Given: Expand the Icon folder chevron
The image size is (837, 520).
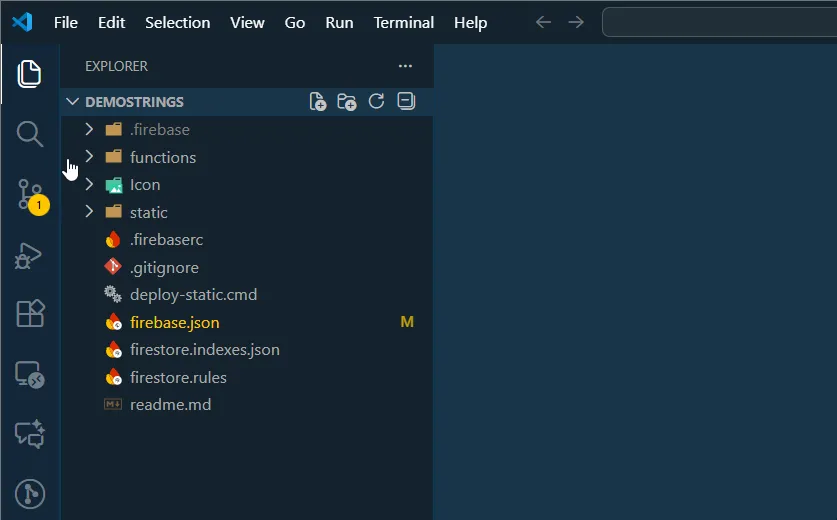Looking at the screenshot, I should (x=89, y=184).
